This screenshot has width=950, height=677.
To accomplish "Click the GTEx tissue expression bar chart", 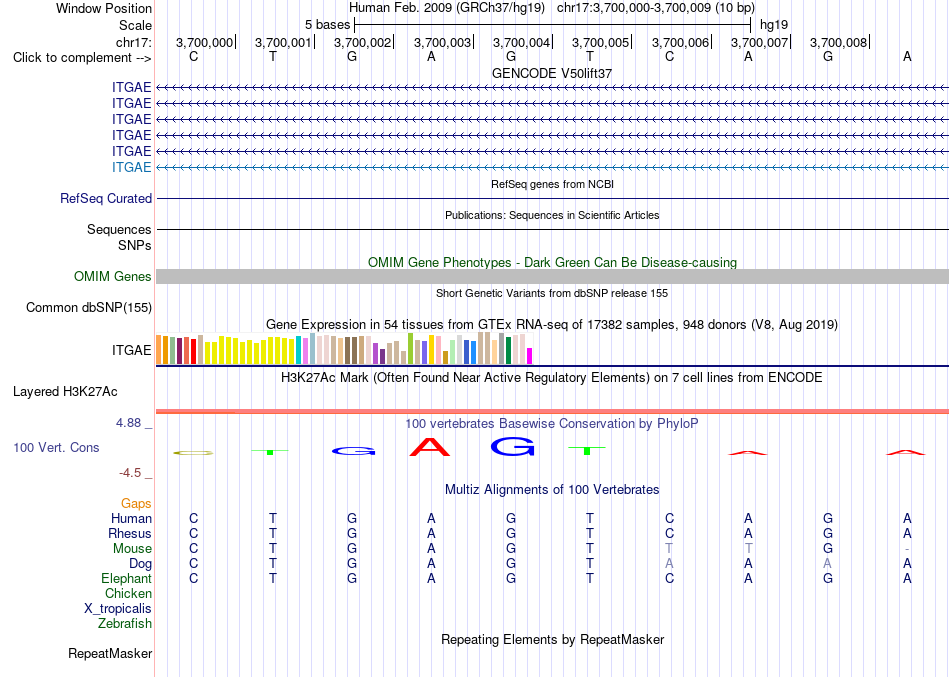I will coord(344,349).
